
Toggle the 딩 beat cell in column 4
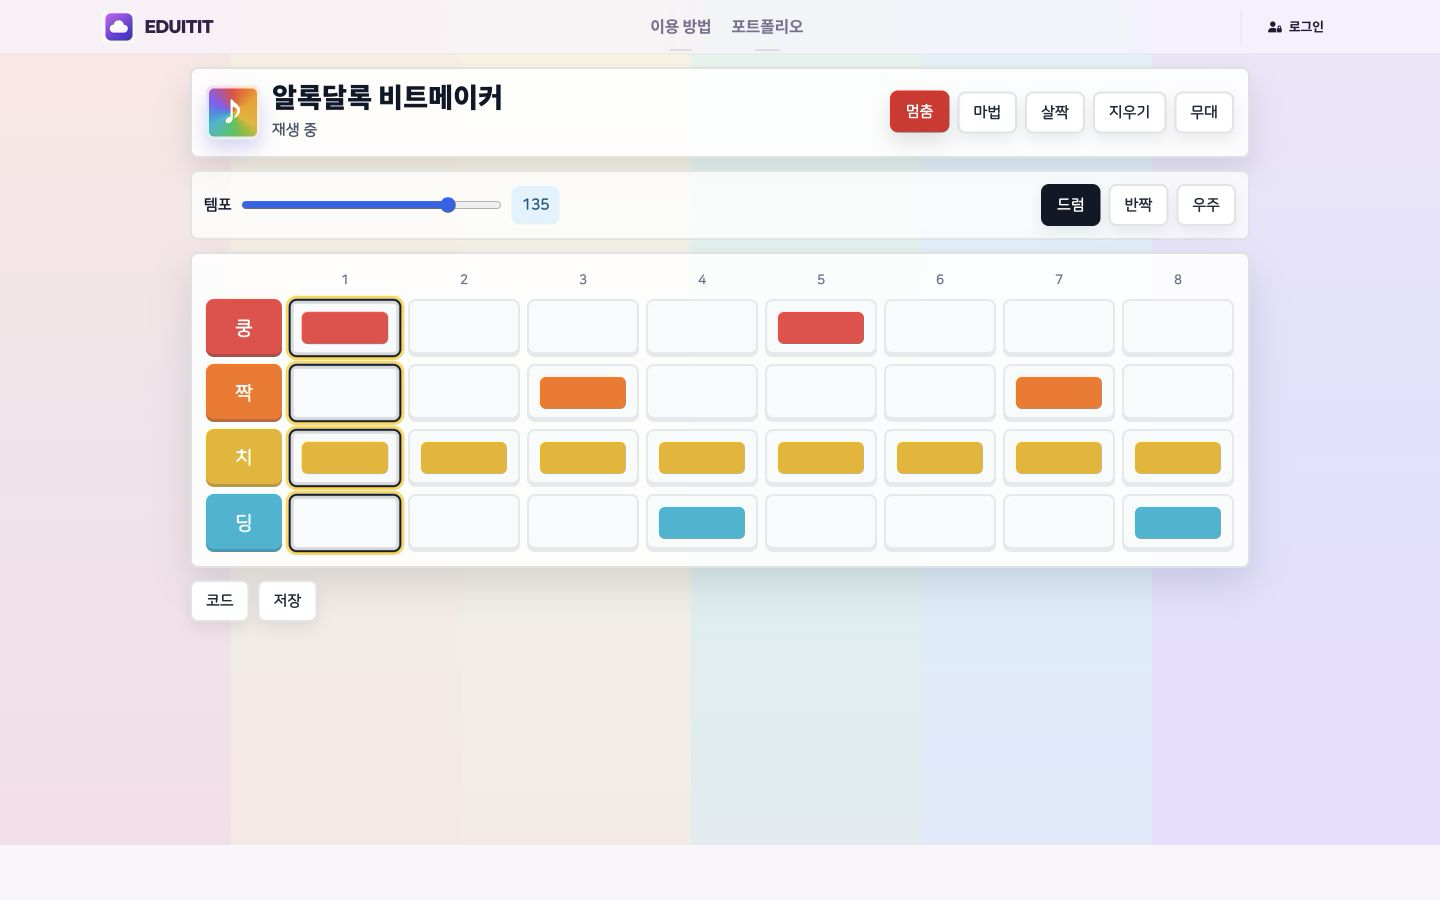coord(702,523)
